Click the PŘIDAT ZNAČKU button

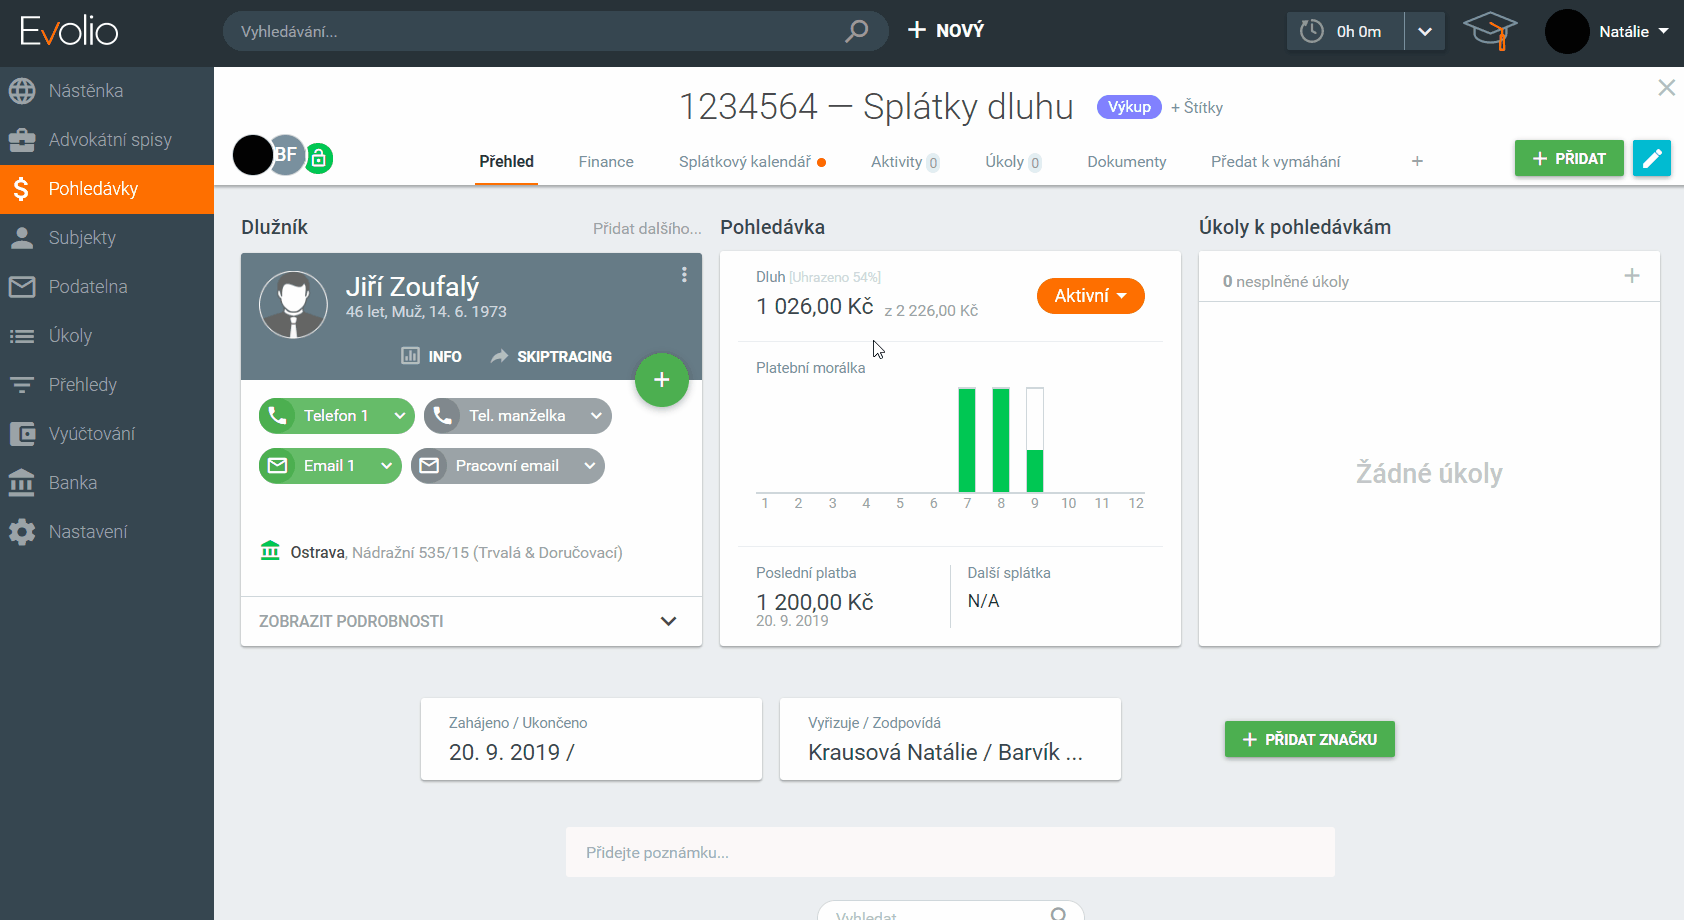coord(1309,739)
